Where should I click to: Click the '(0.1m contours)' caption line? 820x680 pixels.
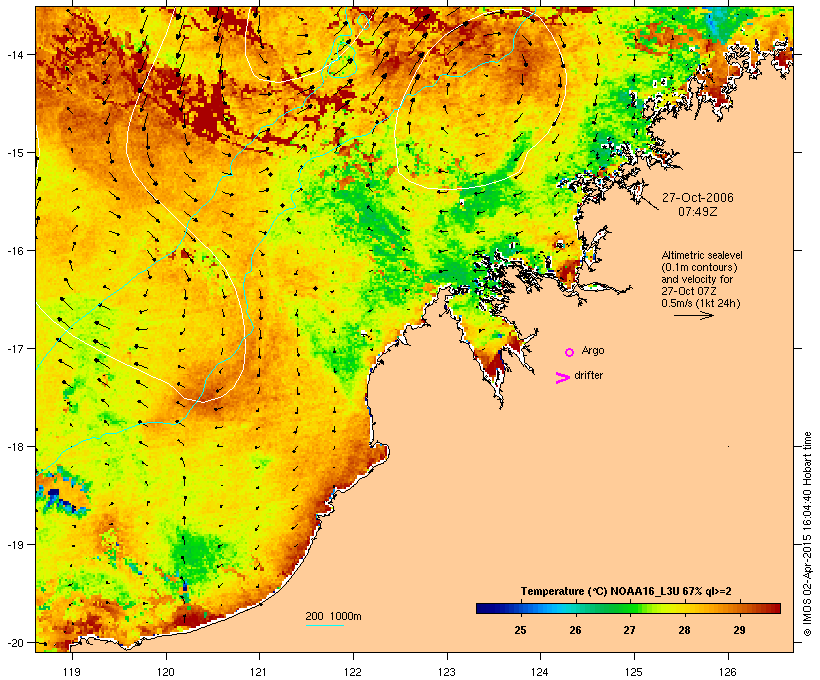tap(699, 267)
